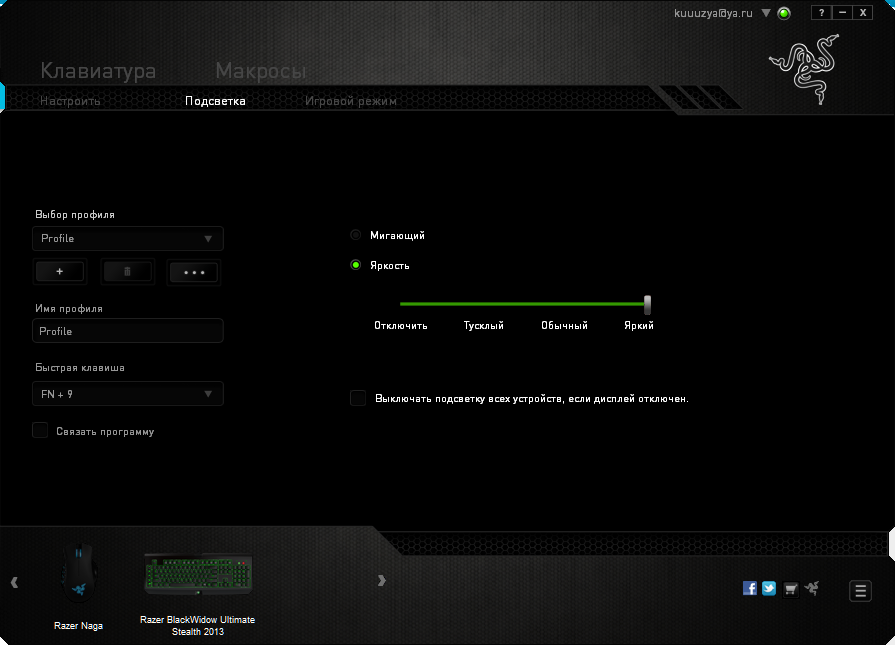Click the green online status indicator
Screen dimensions: 895x645
[784, 13]
